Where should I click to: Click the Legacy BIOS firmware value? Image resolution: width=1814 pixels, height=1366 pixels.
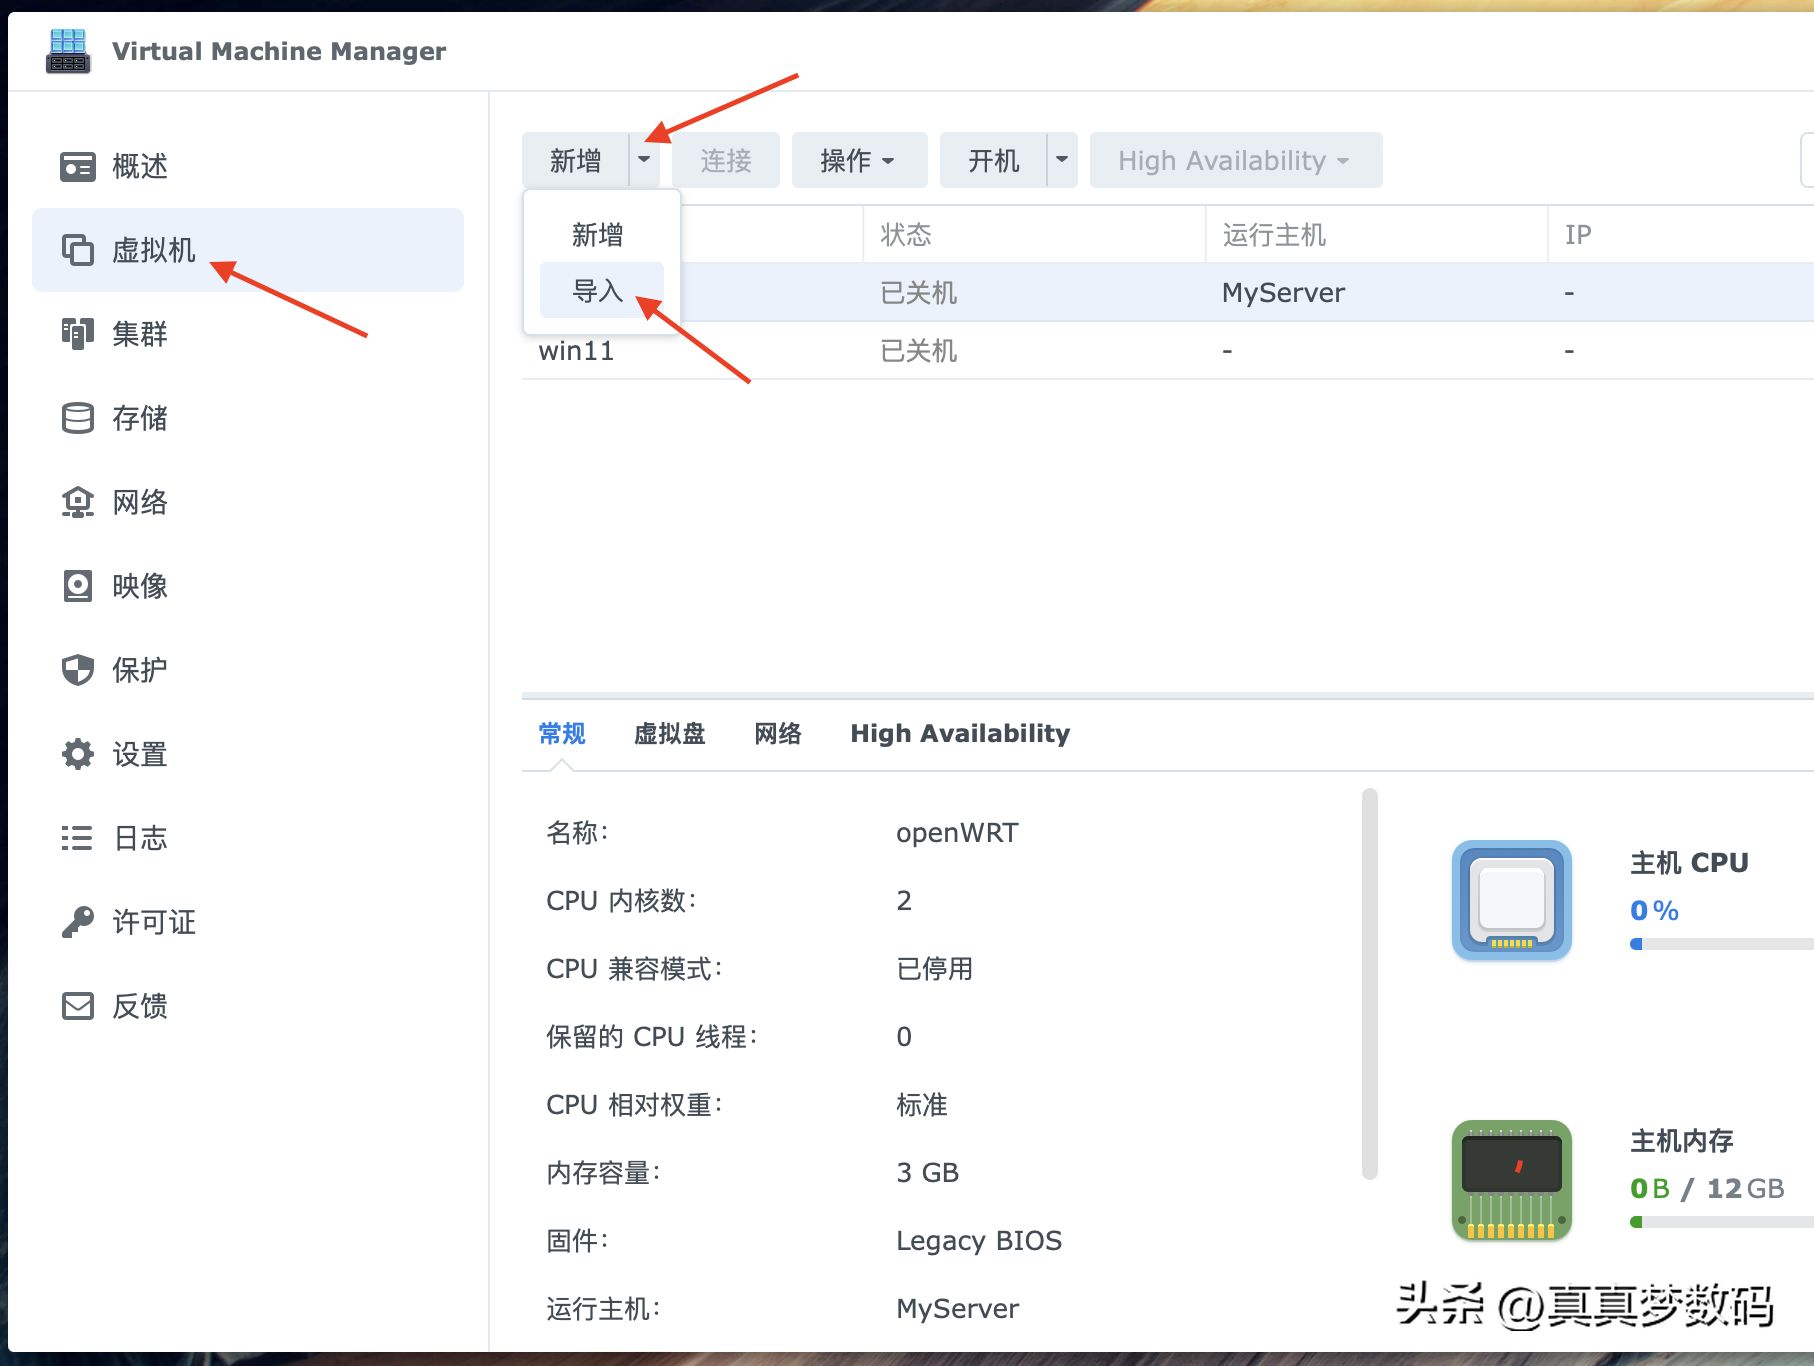coord(979,1241)
